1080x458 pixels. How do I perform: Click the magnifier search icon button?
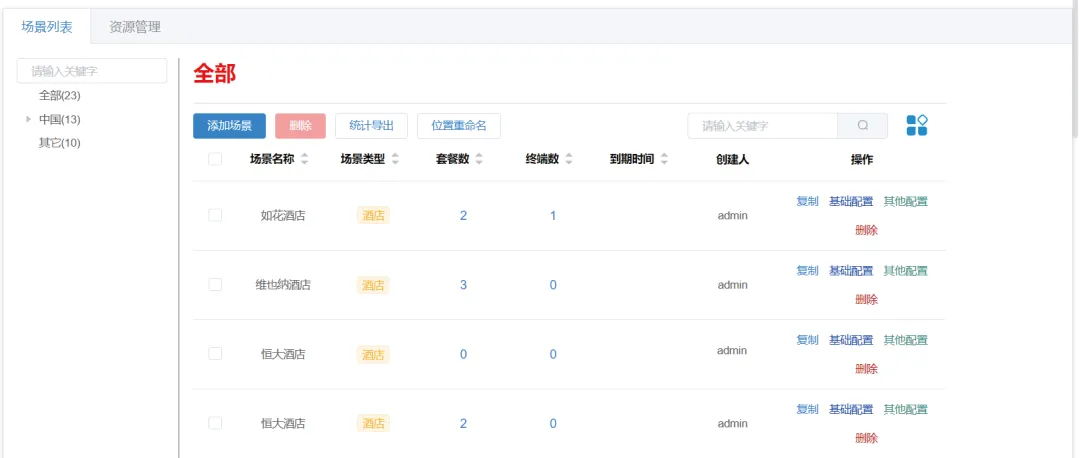pos(863,126)
